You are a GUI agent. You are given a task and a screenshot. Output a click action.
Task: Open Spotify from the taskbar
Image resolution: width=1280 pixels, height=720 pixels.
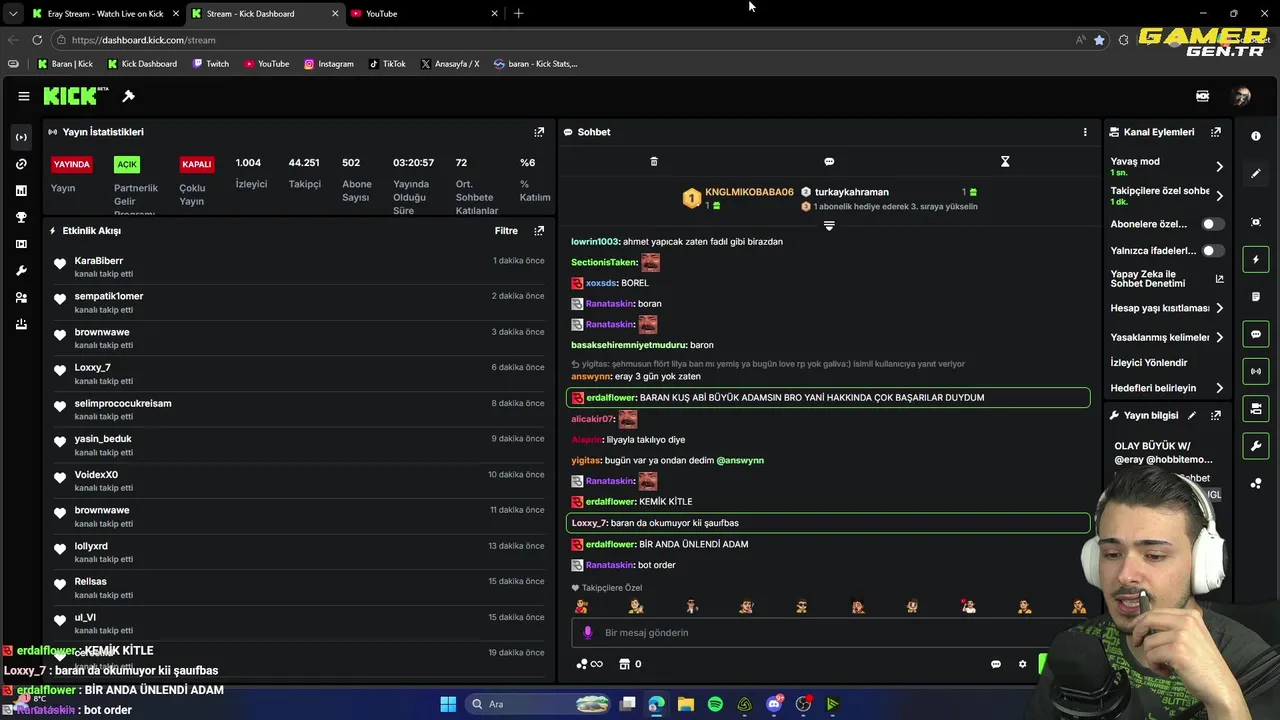click(x=715, y=704)
